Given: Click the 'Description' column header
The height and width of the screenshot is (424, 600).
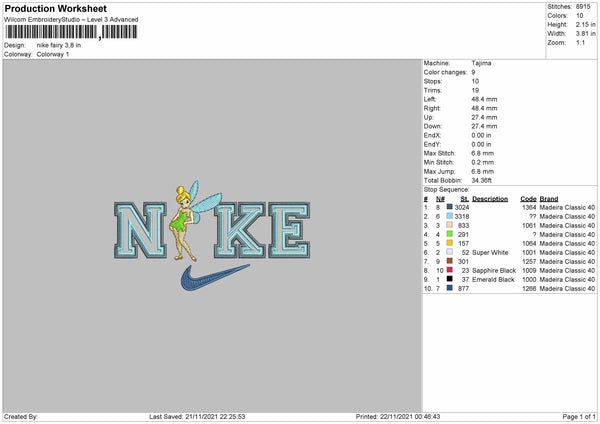Looking at the screenshot, I should 490,199.
